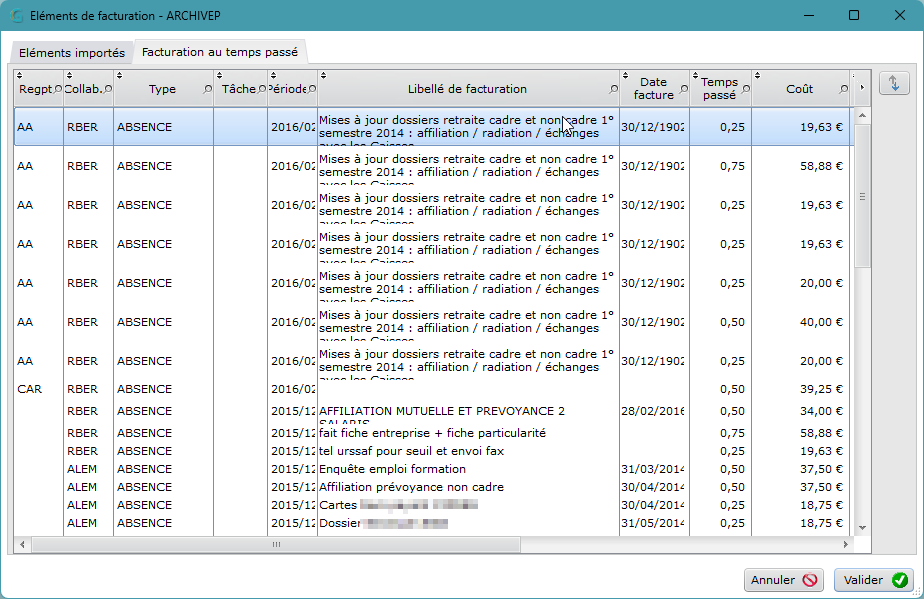Click magnifier in Libellé de facturation header

point(613,90)
